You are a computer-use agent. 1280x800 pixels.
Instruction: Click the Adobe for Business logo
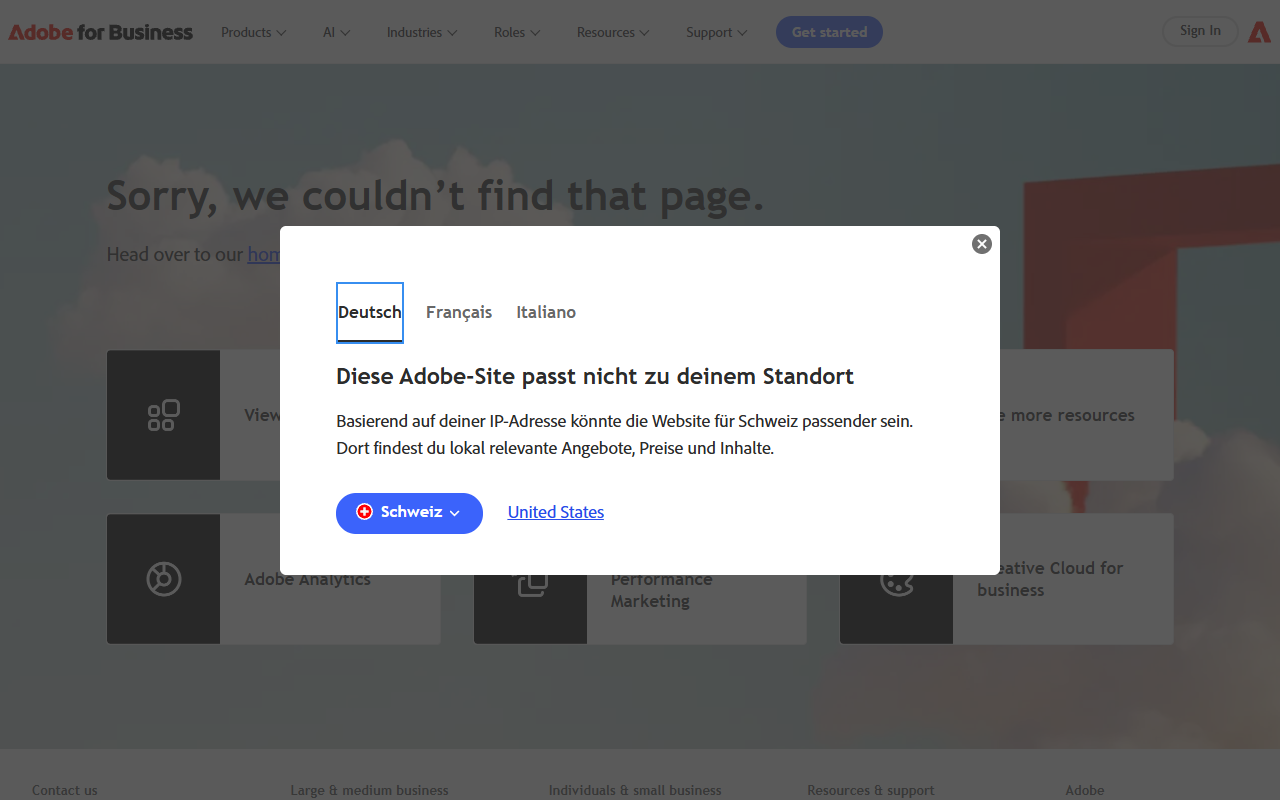pos(101,32)
